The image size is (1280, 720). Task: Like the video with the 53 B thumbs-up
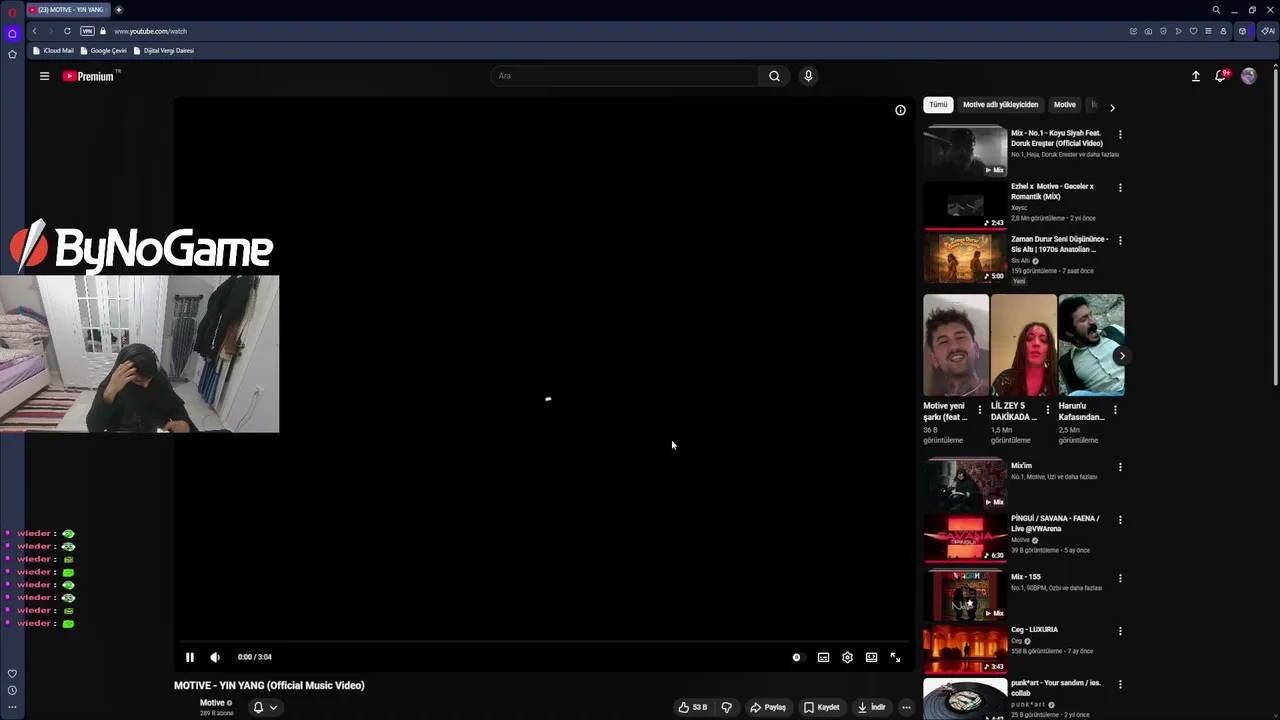692,707
